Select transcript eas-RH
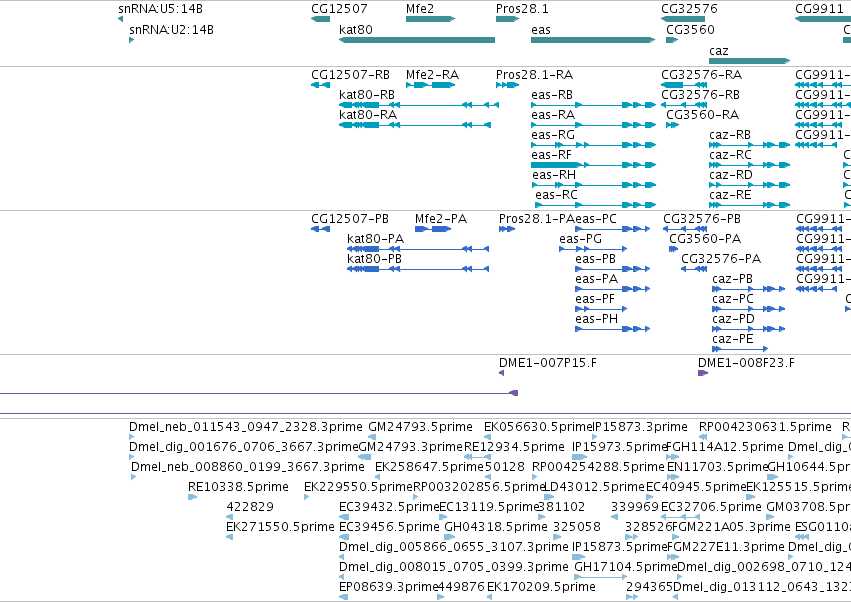This screenshot has width=851, height=602. point(554,175)
